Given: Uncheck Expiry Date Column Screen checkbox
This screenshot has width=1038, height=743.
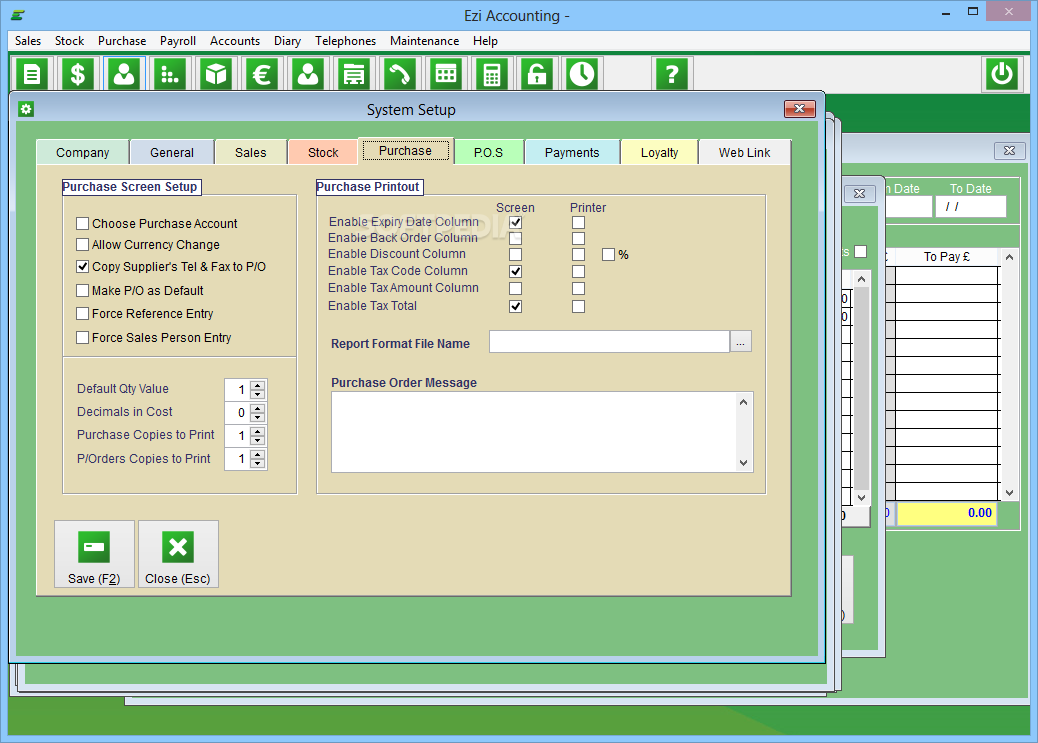Looking at the screenshot, I should 516,223.
